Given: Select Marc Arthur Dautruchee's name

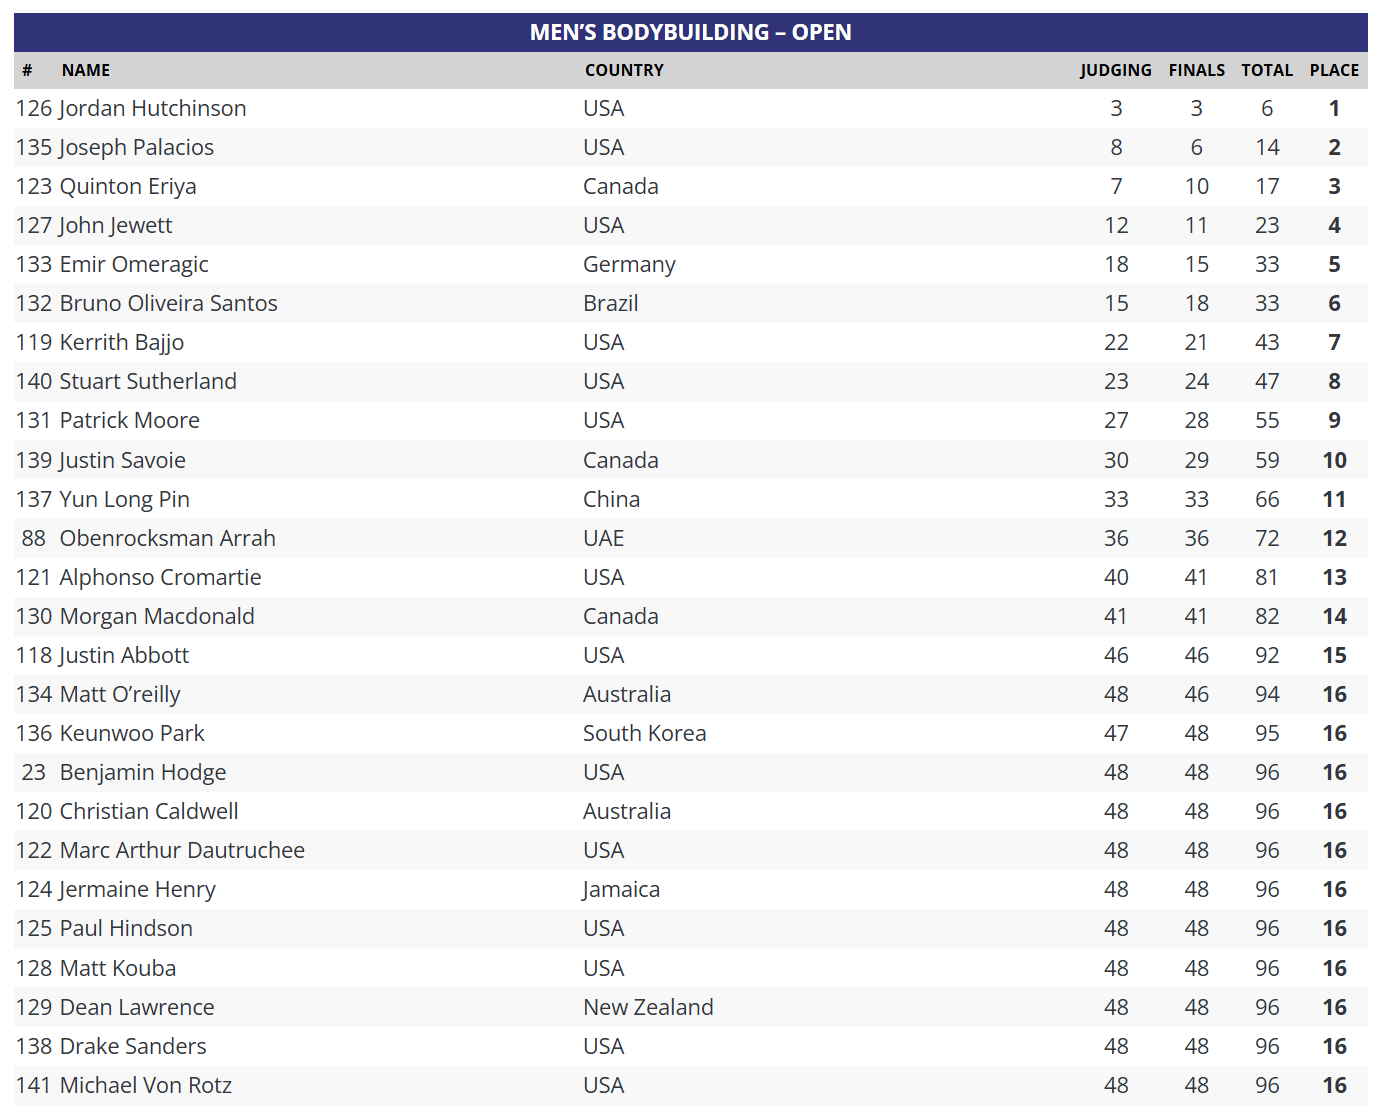Looking at the screenshot, I should [182, 850].
